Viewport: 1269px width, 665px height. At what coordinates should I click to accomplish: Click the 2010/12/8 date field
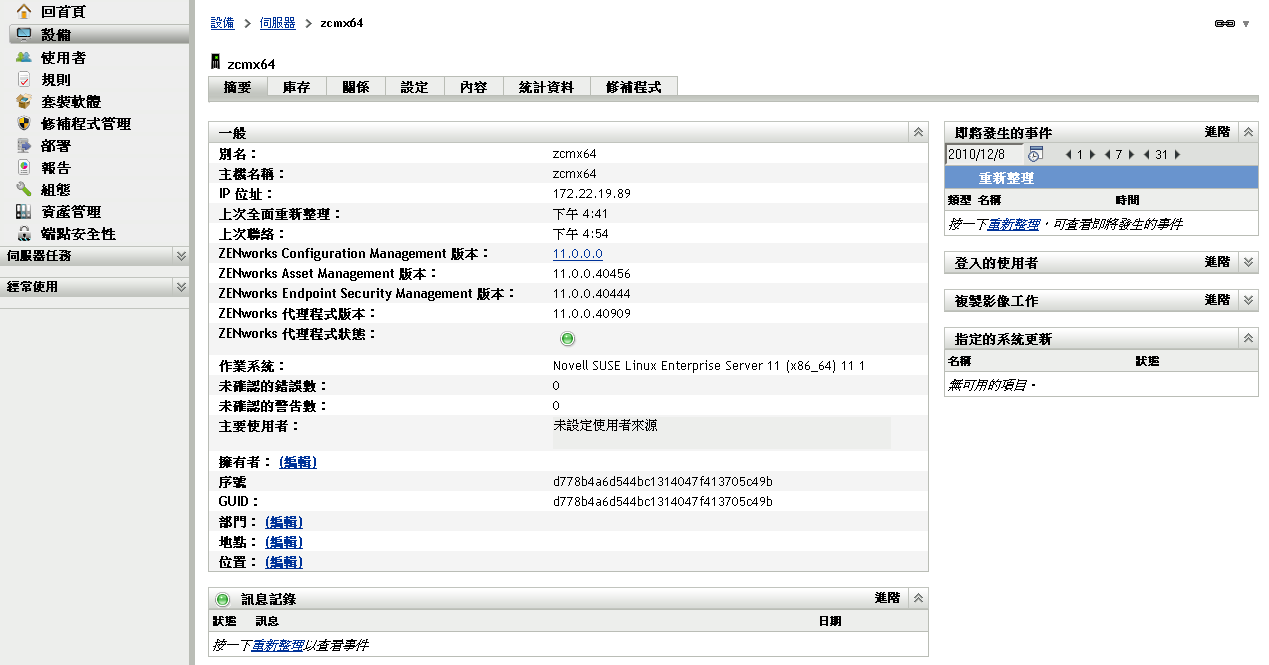(984, 155)
